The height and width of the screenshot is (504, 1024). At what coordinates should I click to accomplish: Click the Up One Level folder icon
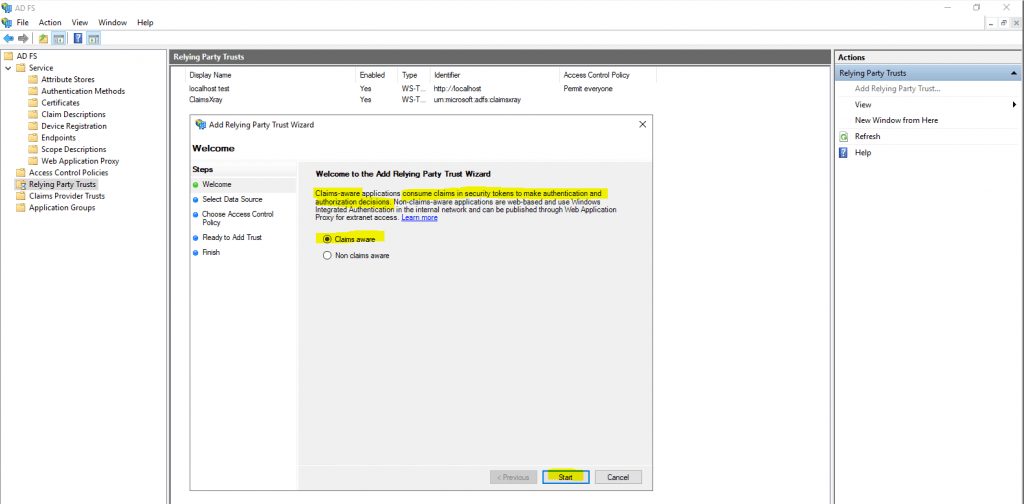coord(44,39)
